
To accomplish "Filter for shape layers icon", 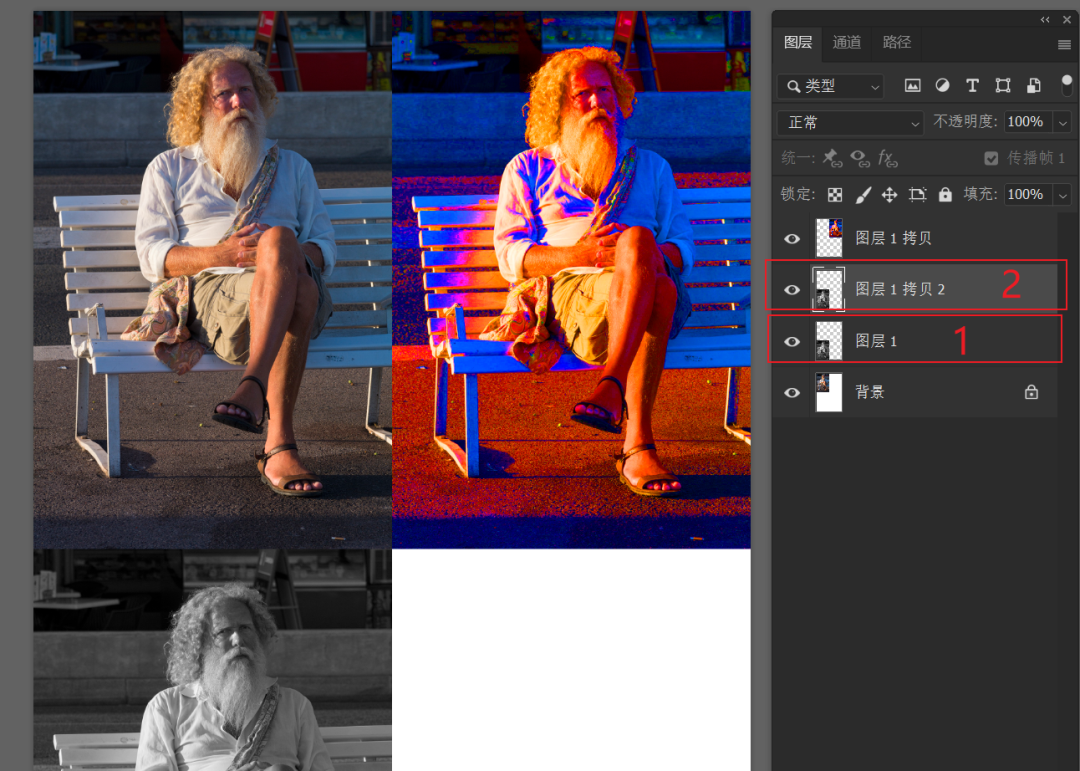I will (1003, 85).
